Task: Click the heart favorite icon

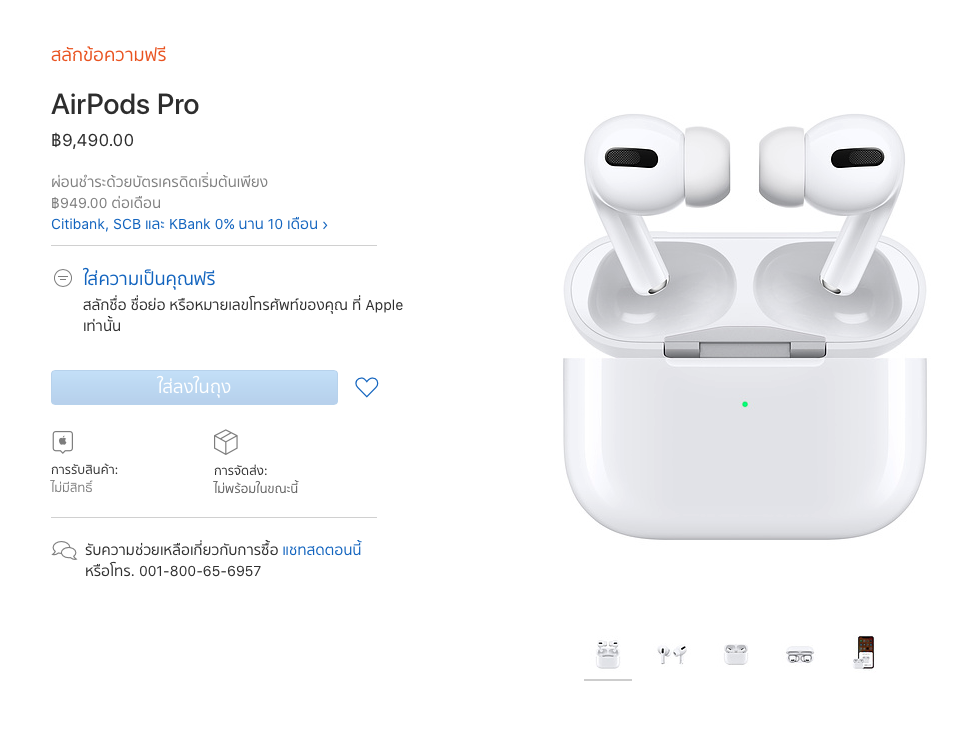Action: 366,387
